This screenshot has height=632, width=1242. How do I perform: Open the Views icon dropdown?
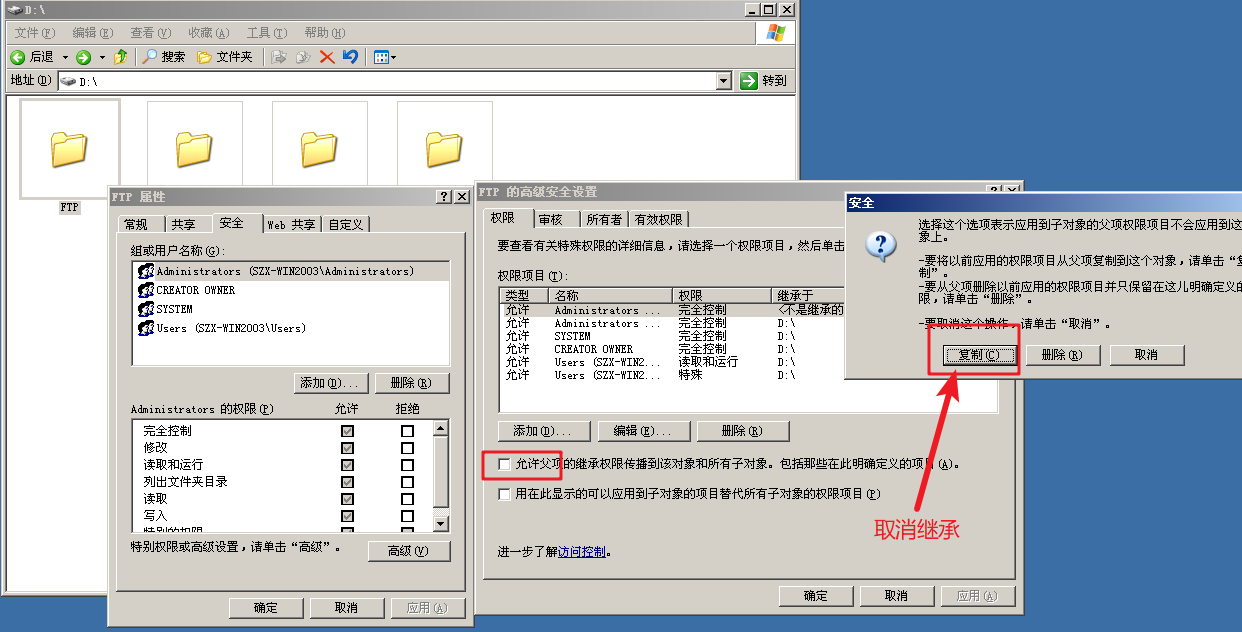(391, 57)
